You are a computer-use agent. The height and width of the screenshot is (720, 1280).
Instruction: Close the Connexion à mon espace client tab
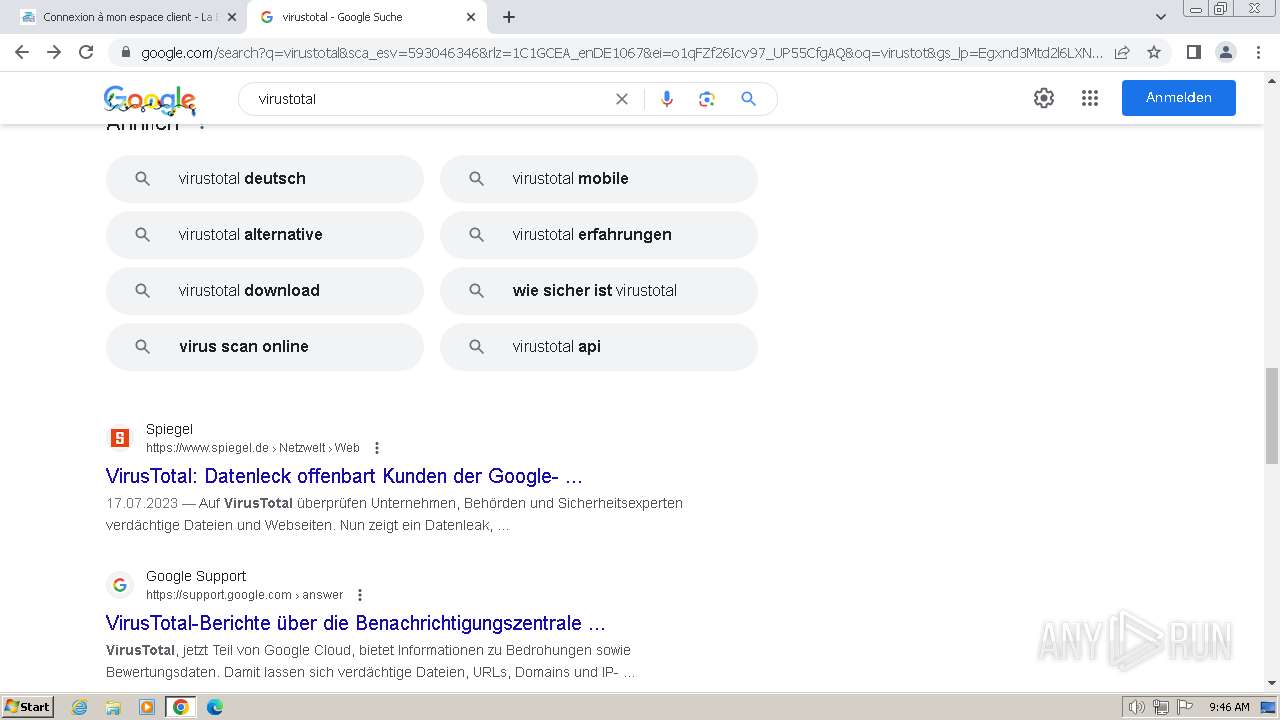232,17
